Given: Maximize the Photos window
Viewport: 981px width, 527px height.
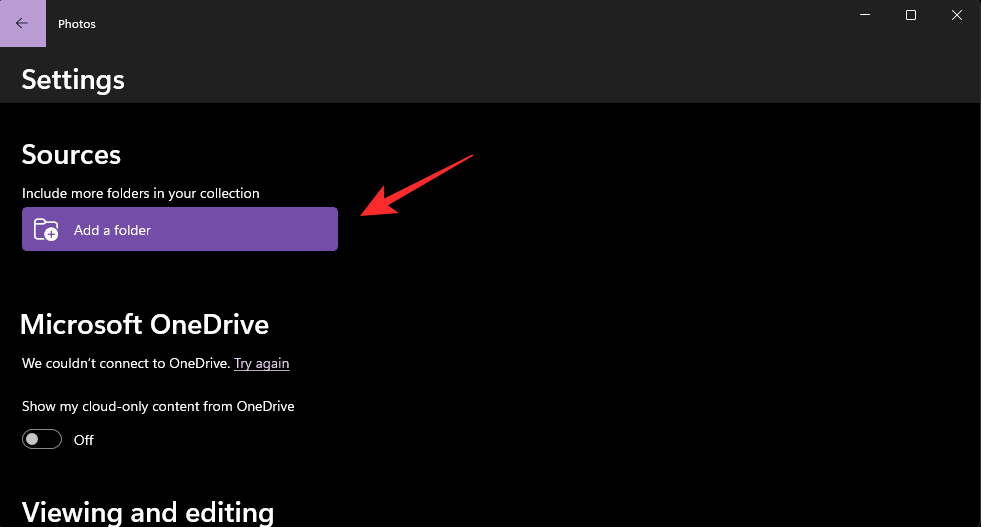Looking at the screenshot, I should click(x=911, y=15).
